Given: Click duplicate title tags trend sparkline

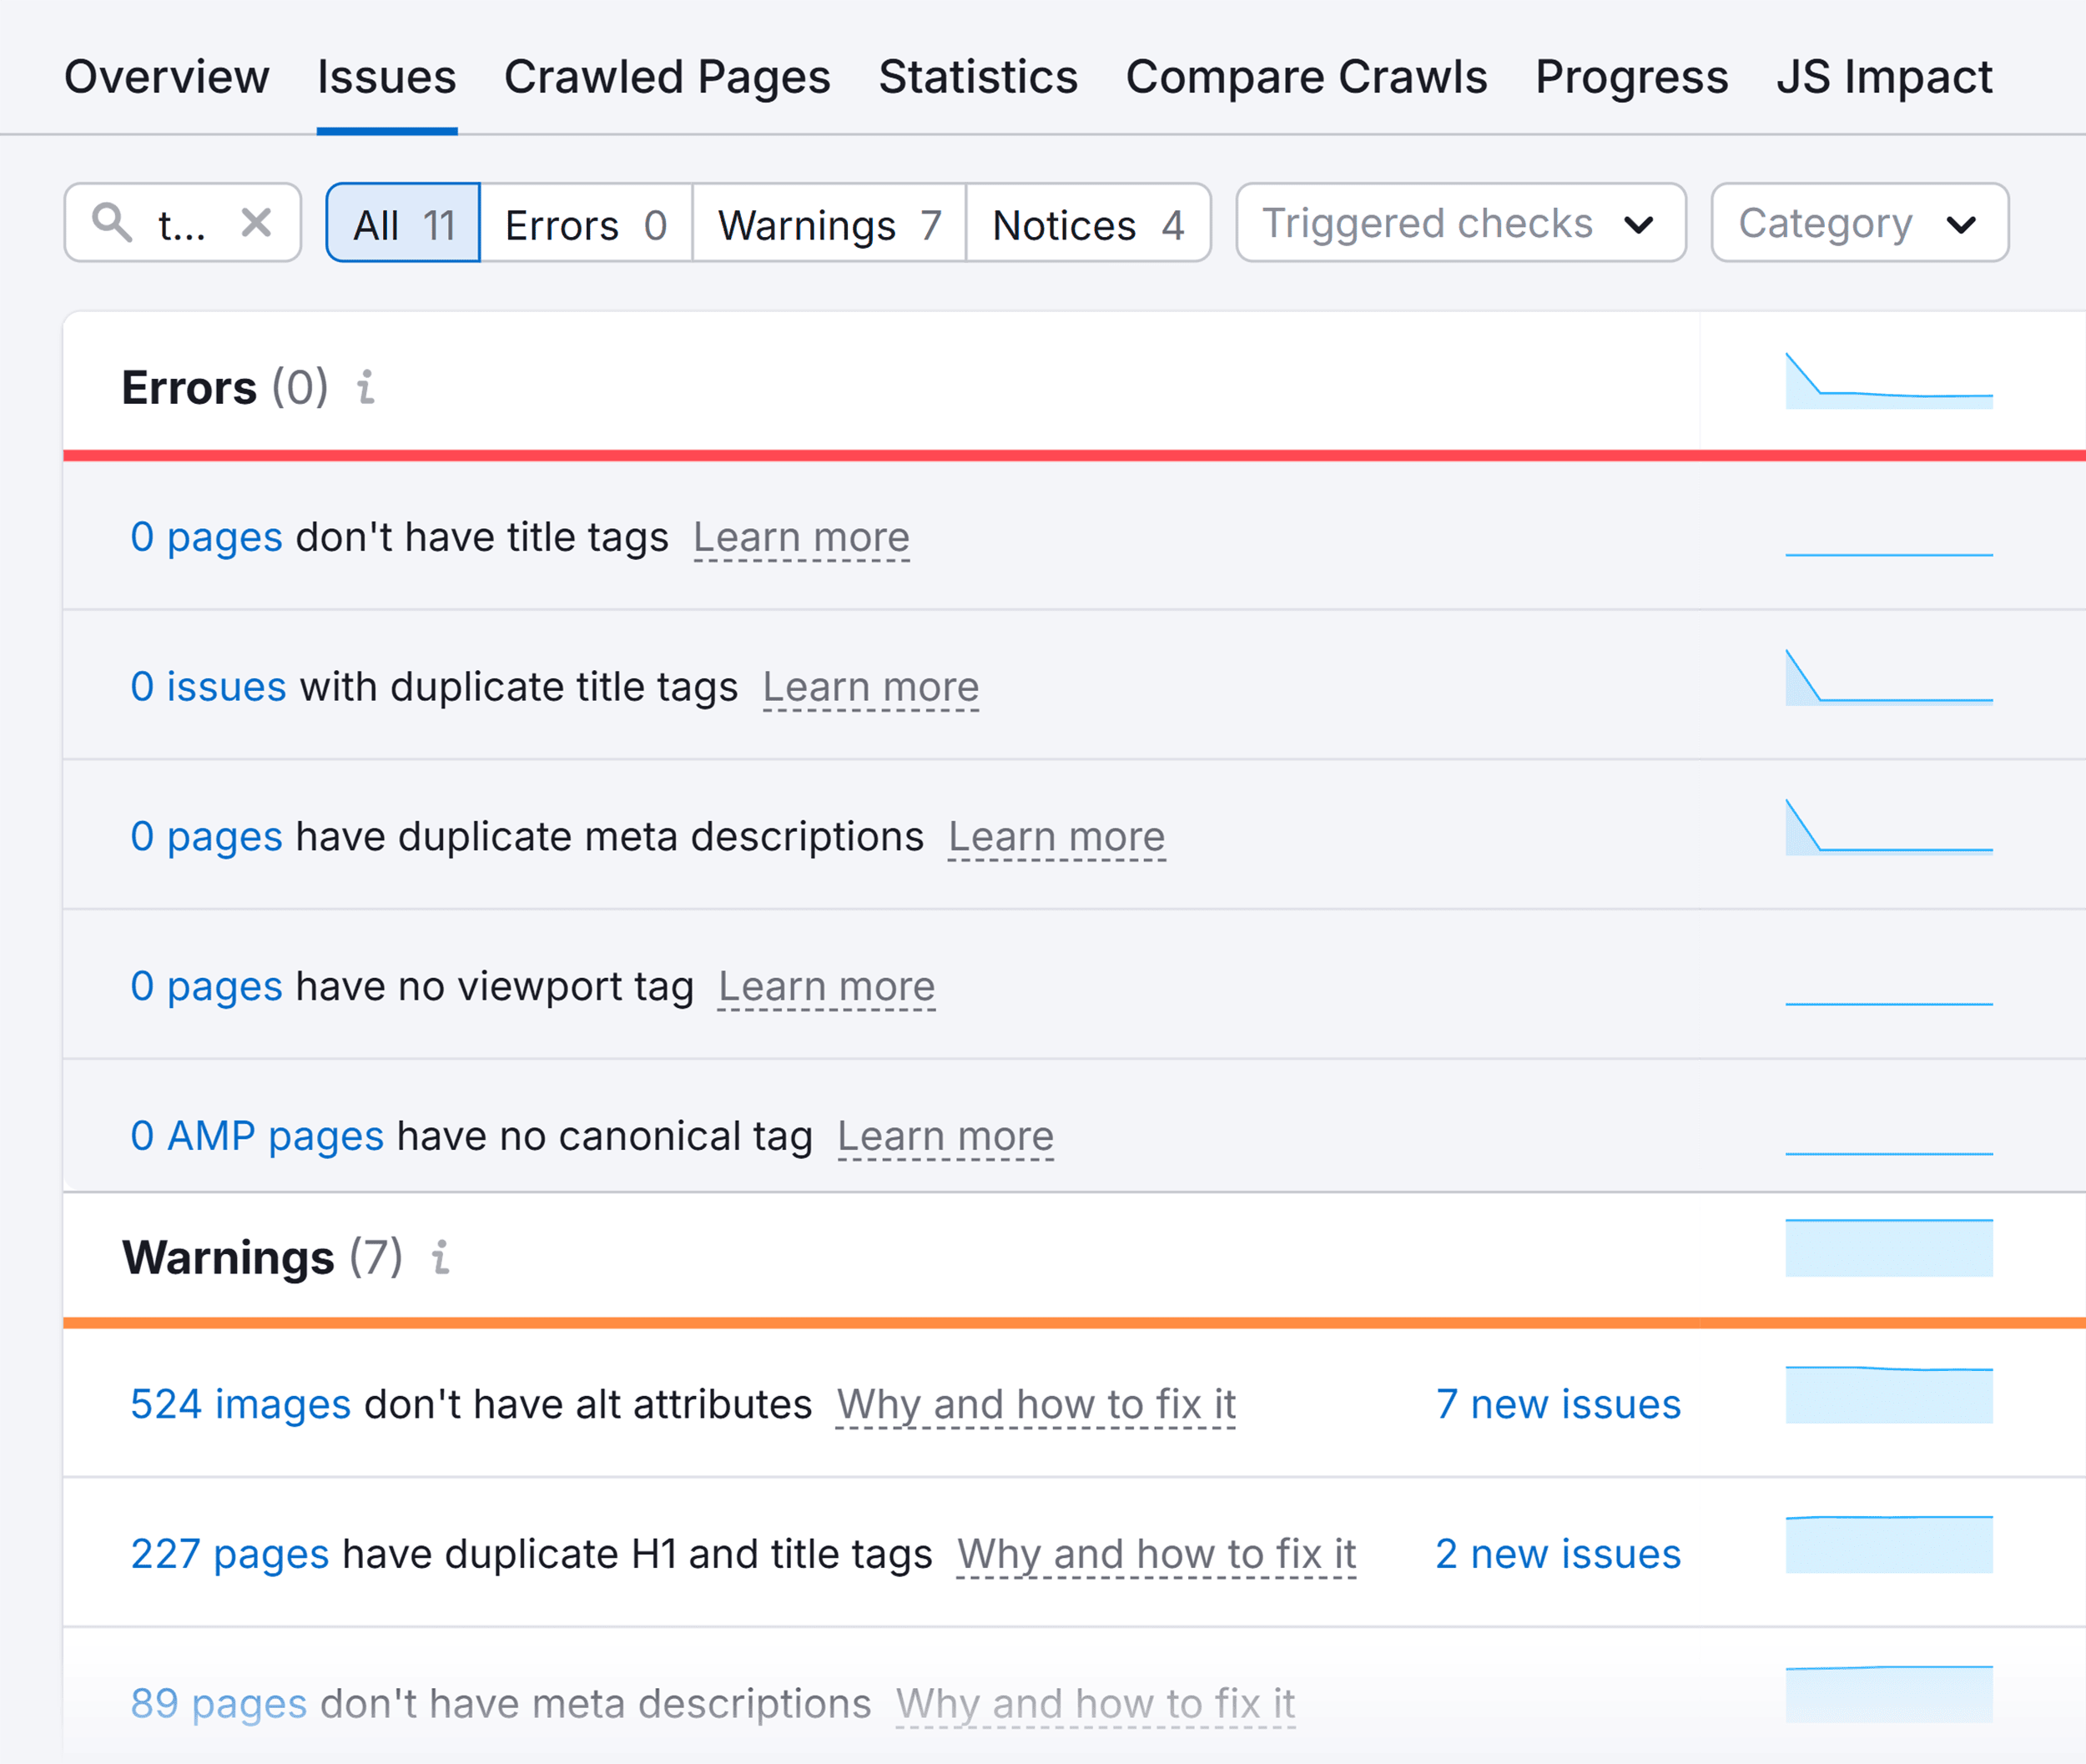Looking at the screenshot, I should (x=1889, y=677).
